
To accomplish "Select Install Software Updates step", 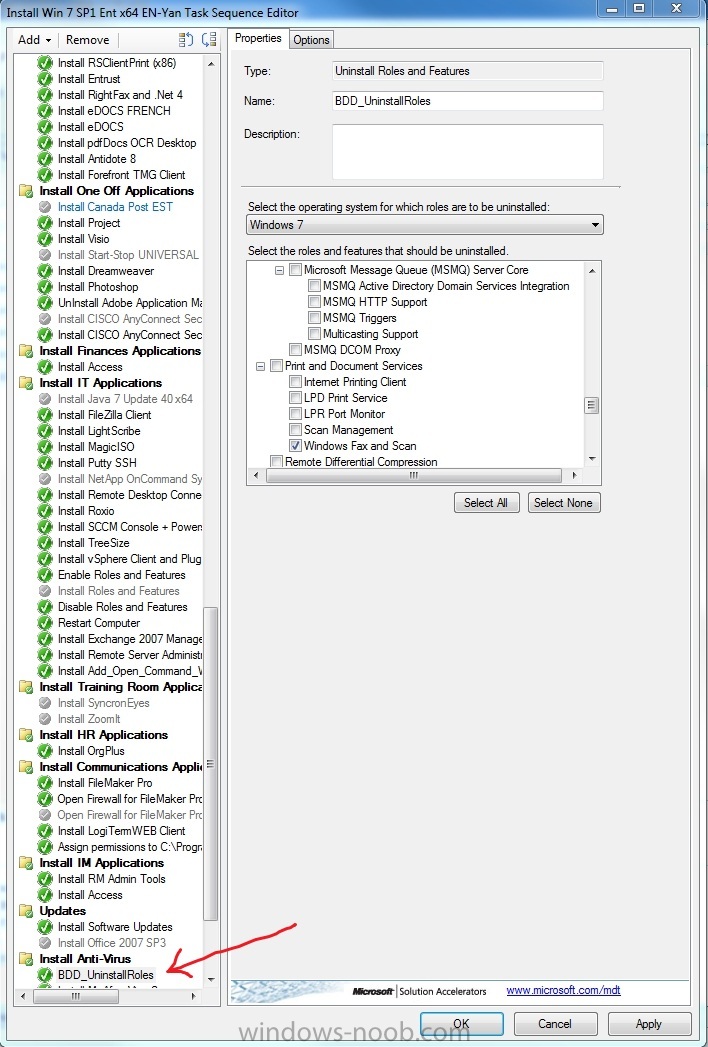I will tap(115, 927).
